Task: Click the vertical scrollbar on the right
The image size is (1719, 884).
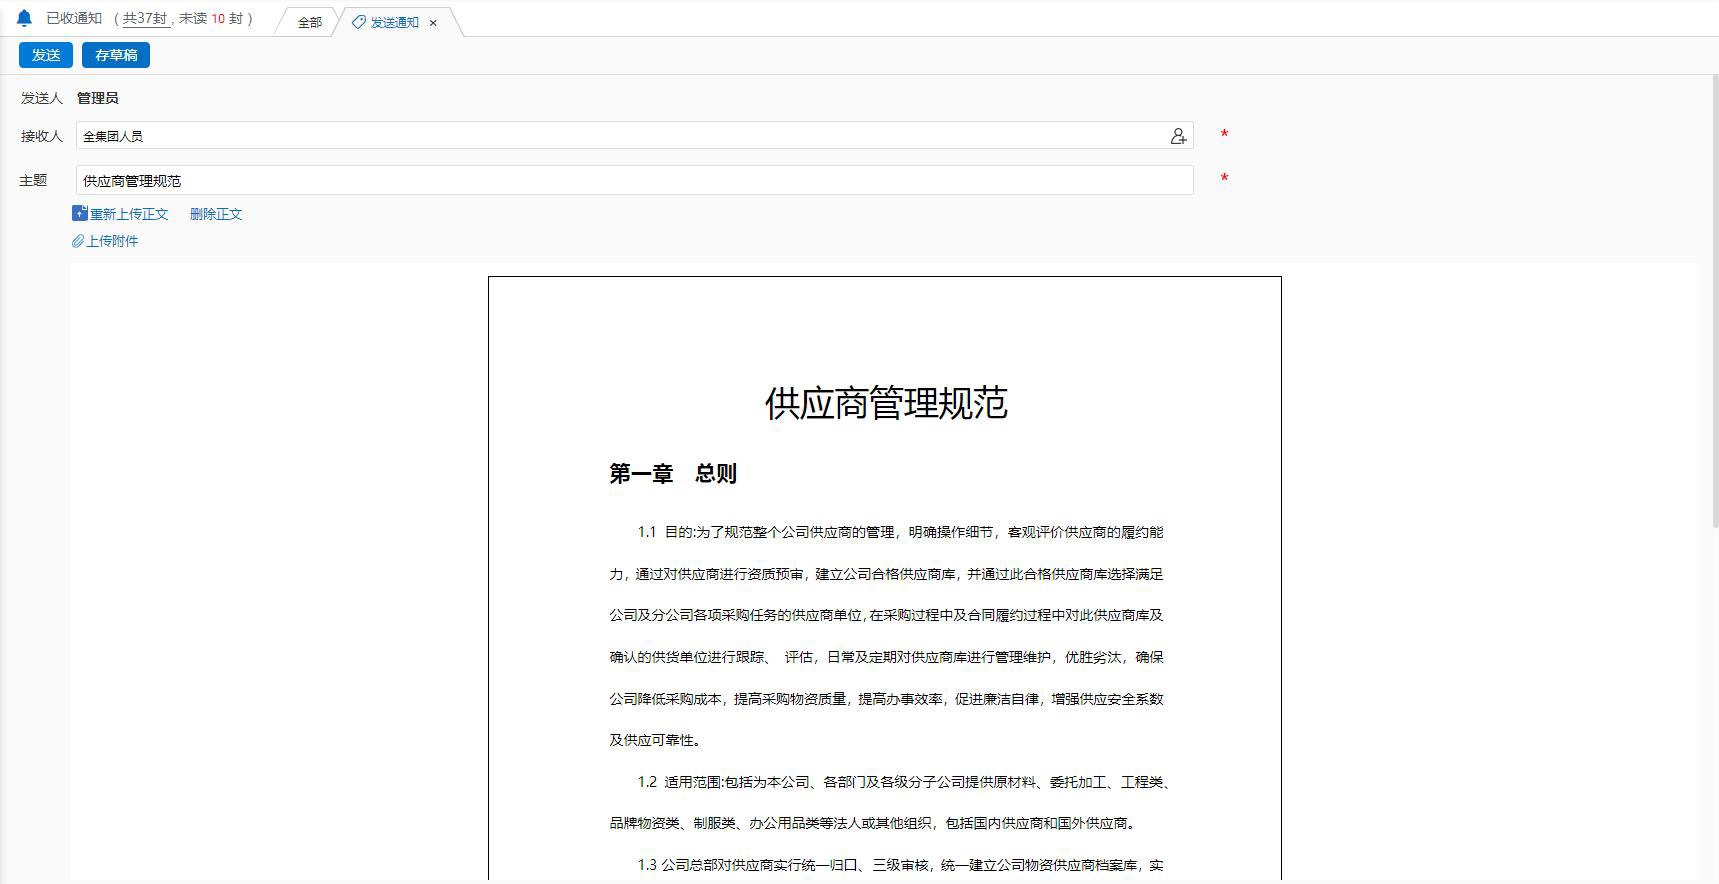Action: [1712, 300]
